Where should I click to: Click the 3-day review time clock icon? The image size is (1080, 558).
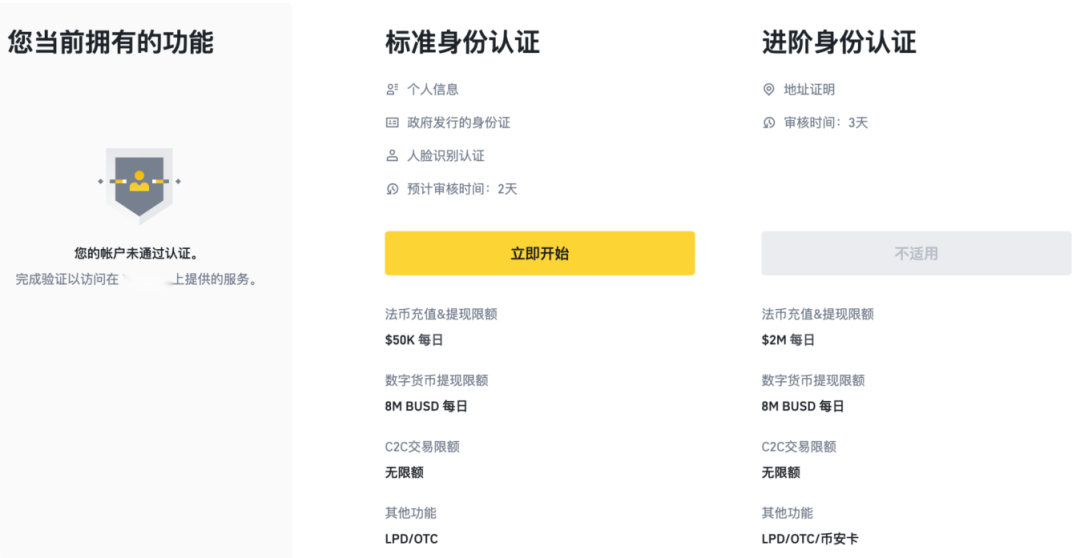click(x=769, y=123)
